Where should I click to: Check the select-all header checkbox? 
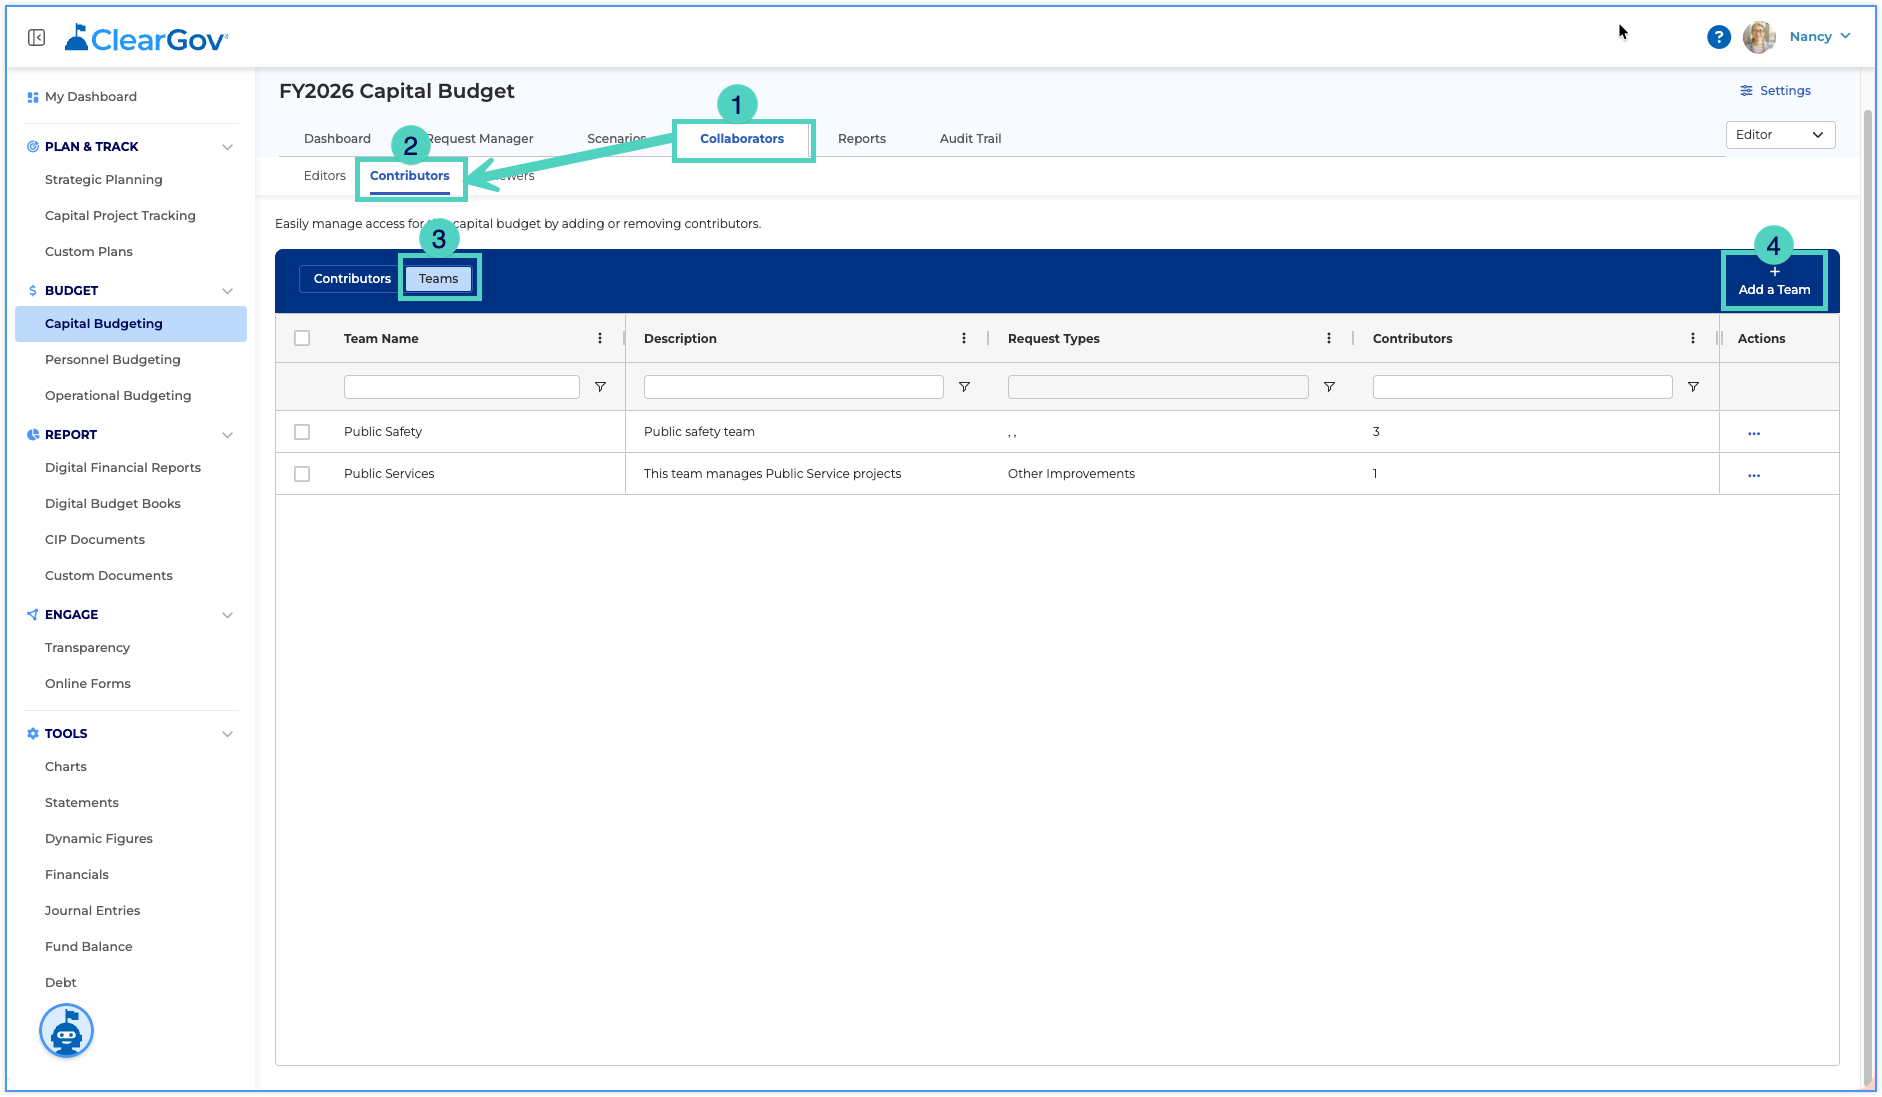coord(302,338)
